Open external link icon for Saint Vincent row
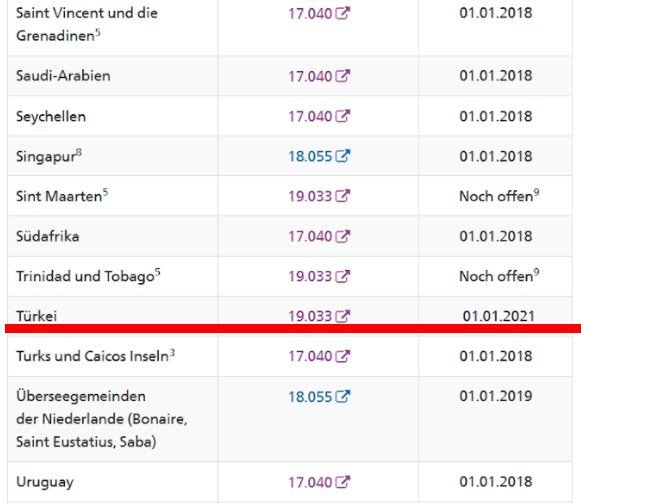The width and height of the screenshot is (670, 503). click(x=343, y=13)
